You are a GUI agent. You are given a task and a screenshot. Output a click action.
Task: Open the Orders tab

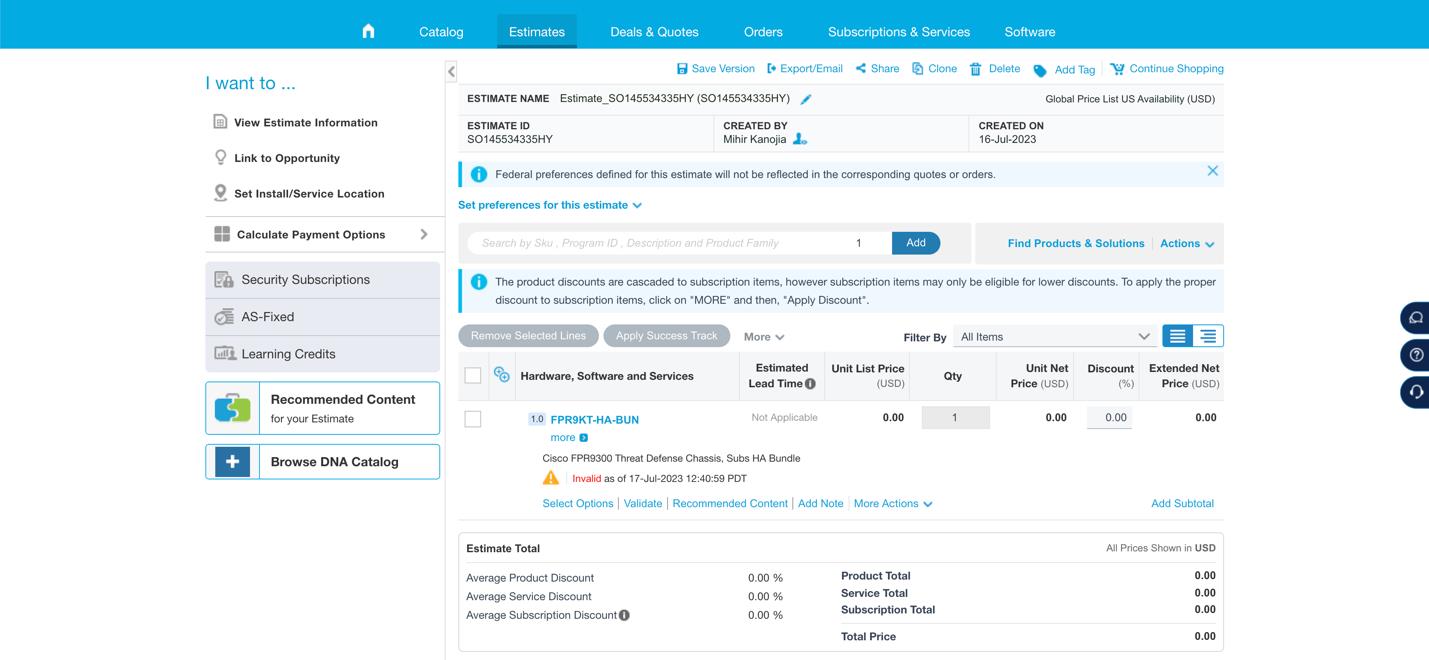pos(763,31)
